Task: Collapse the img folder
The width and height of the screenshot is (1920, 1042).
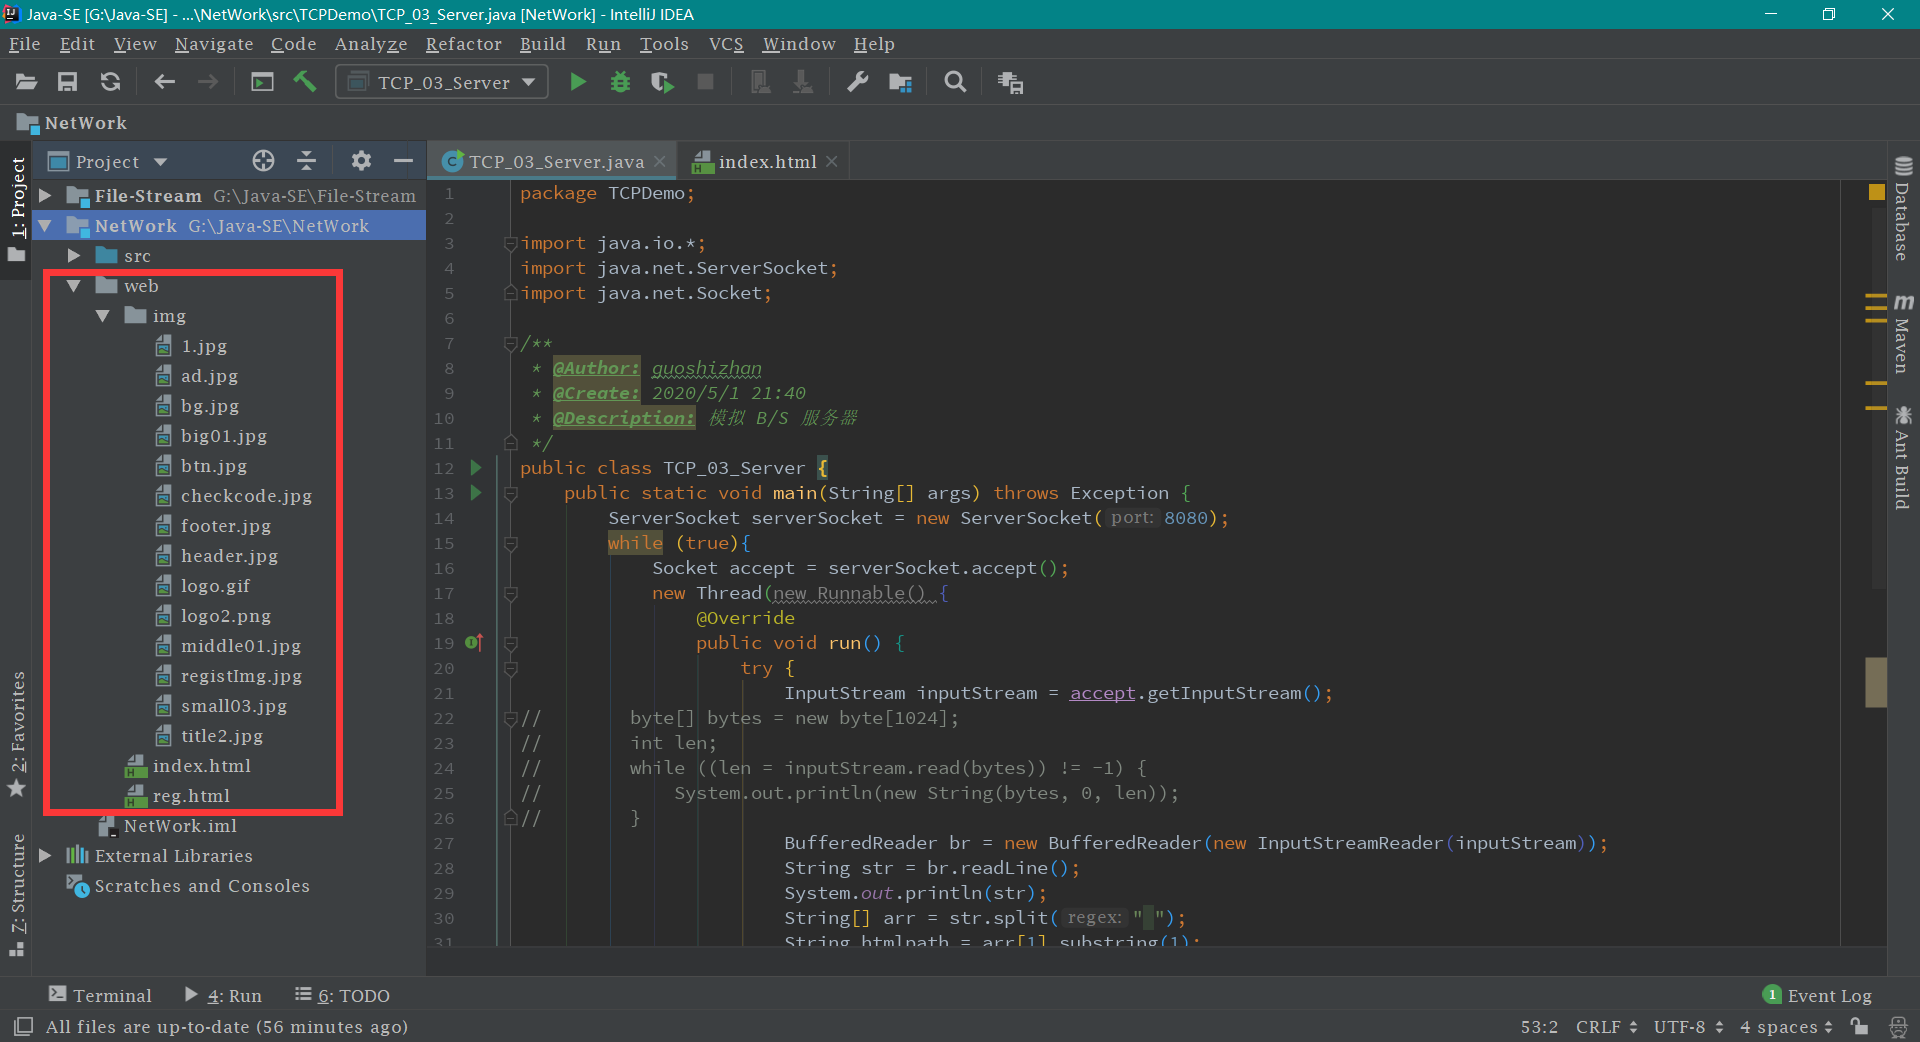Action: tap(103, 316)
